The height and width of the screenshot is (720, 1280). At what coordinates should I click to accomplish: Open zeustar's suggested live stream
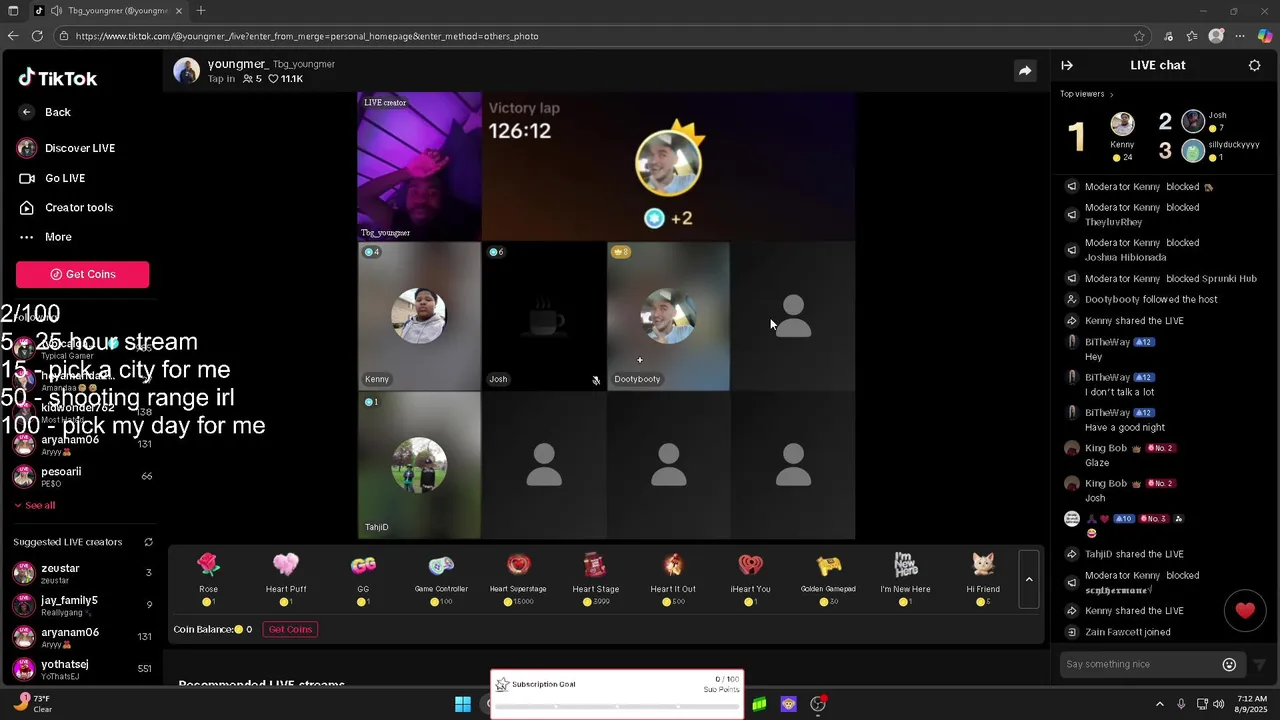click(82, 573)
